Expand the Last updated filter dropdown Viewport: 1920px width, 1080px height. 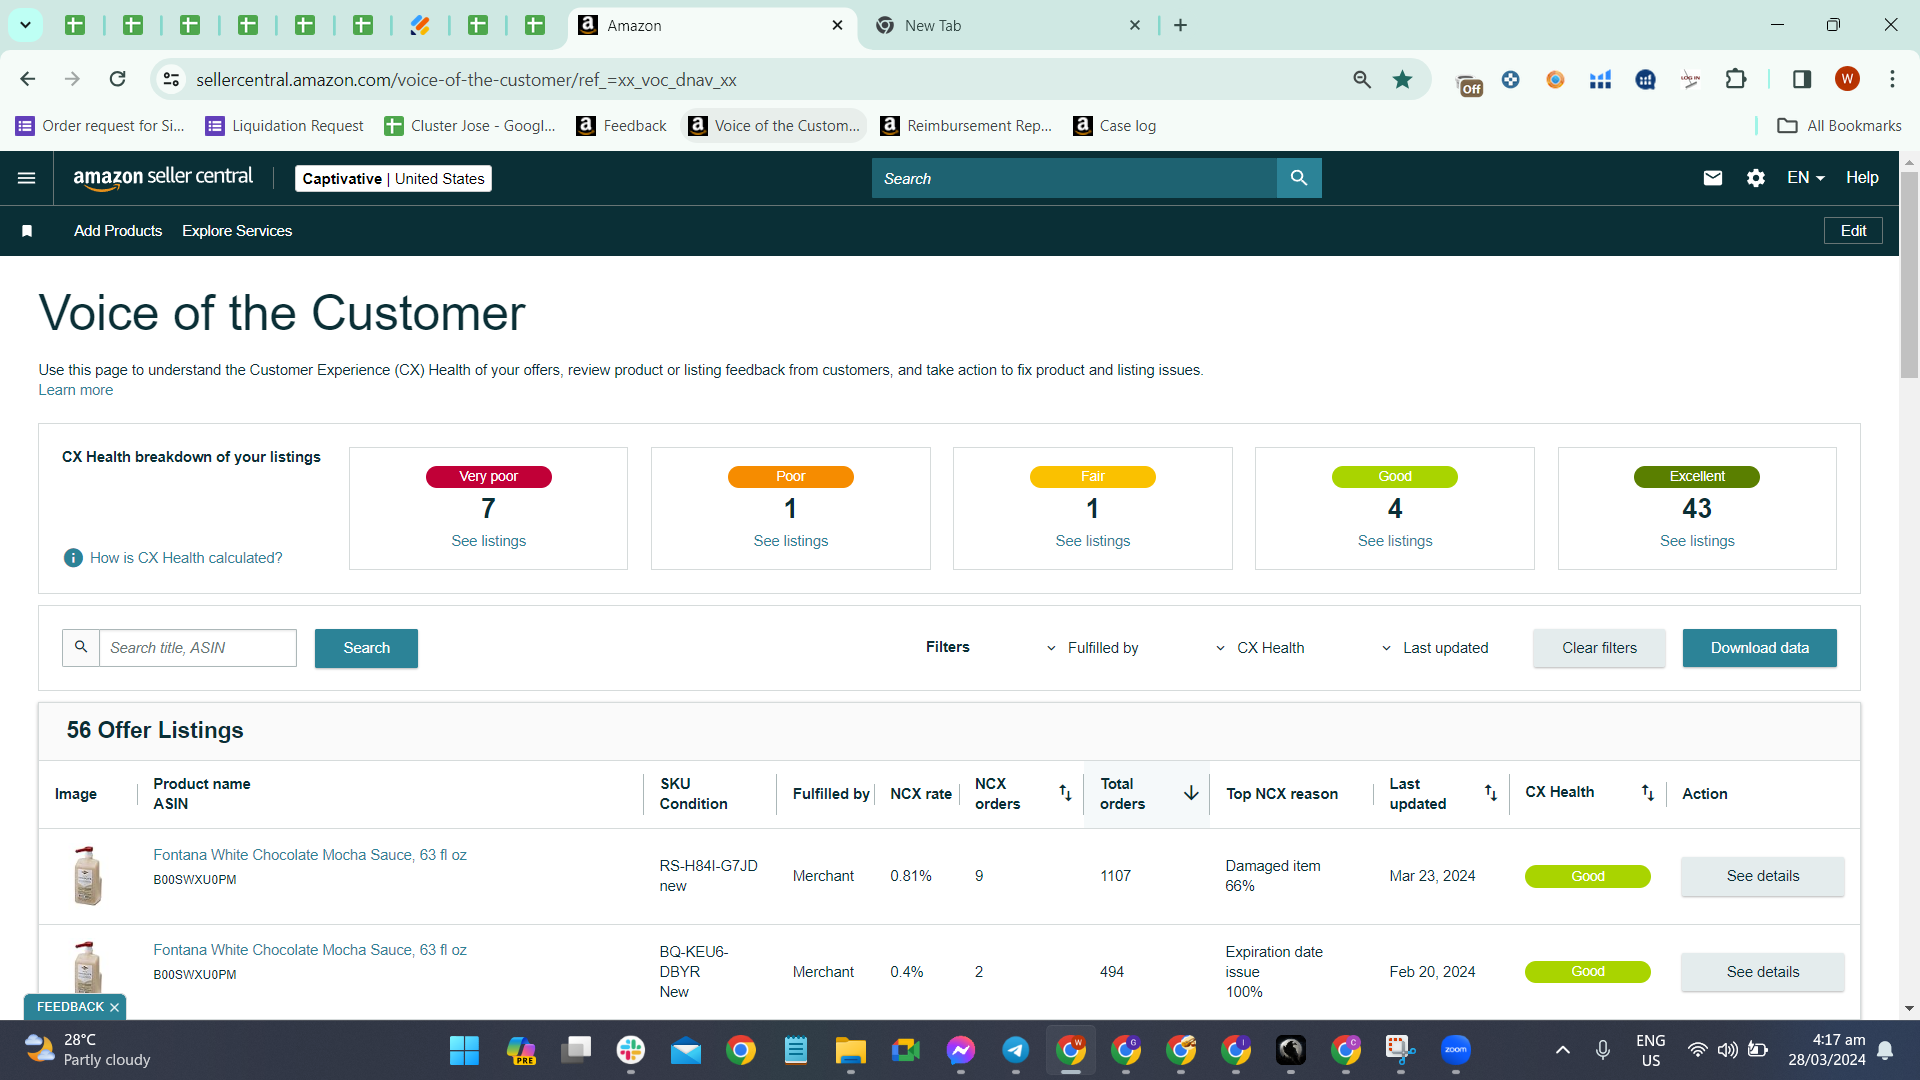pyautogui.click(x=1435, y=648)
